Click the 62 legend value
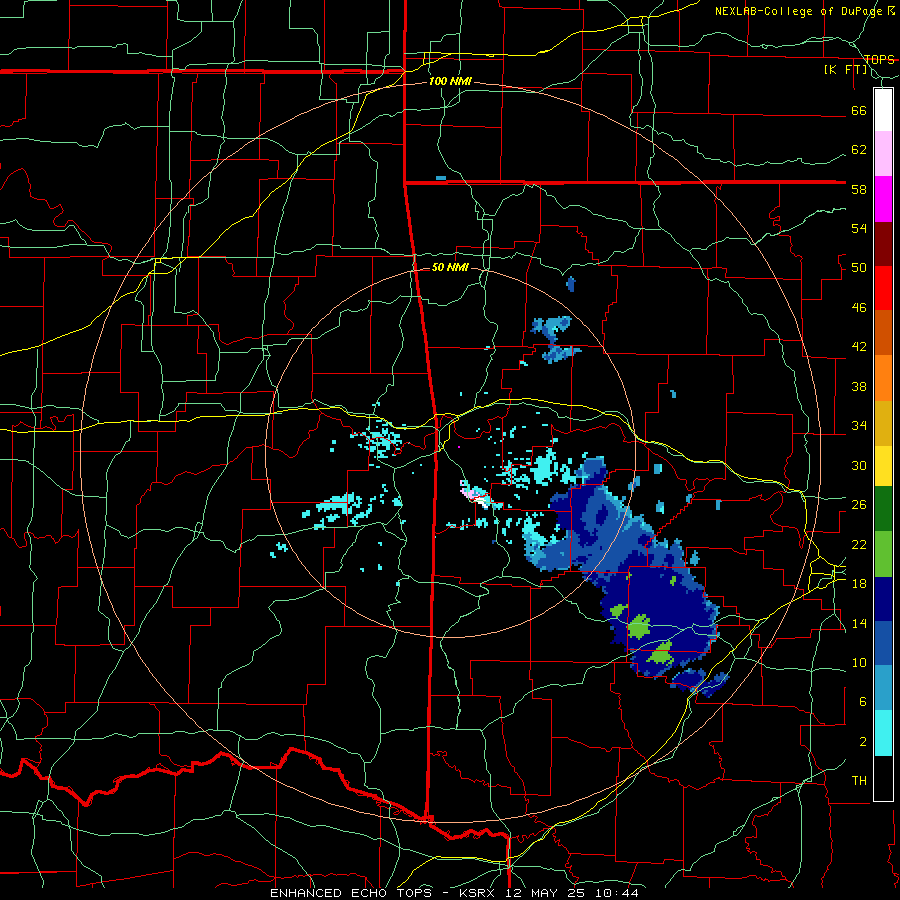 [x=859, y=150]
